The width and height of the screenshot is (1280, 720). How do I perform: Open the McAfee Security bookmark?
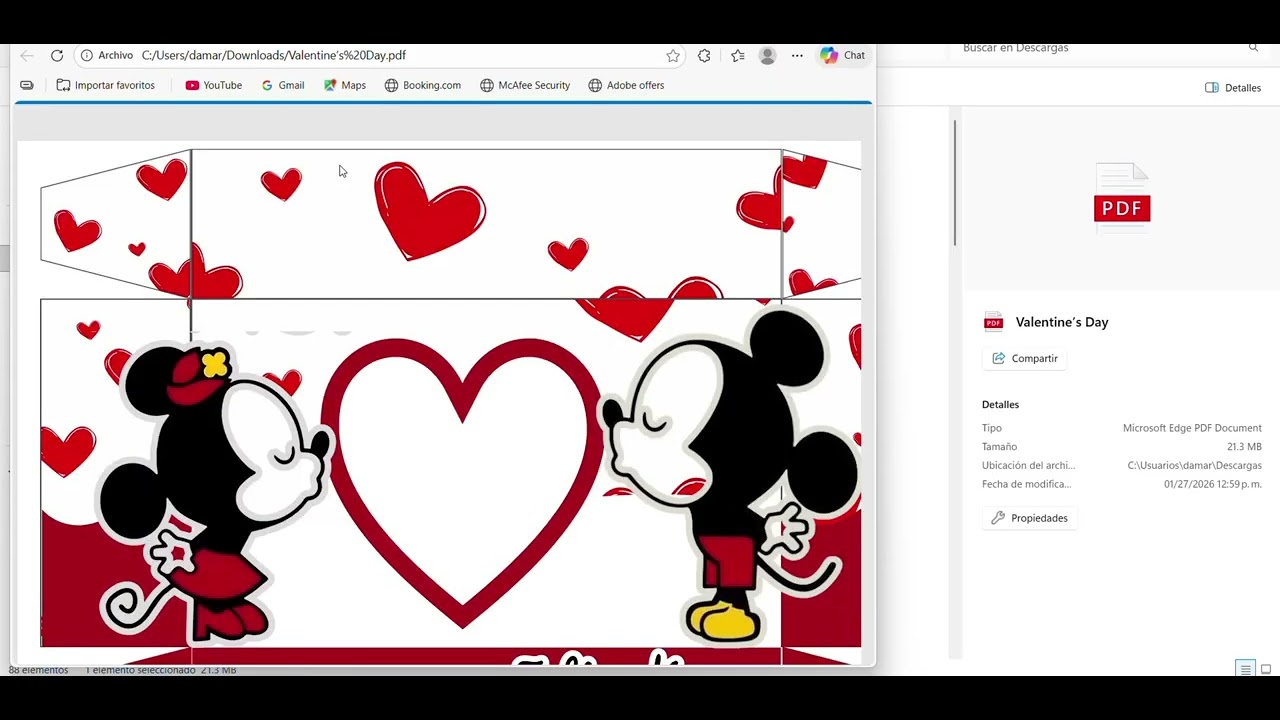pos(525,85)
